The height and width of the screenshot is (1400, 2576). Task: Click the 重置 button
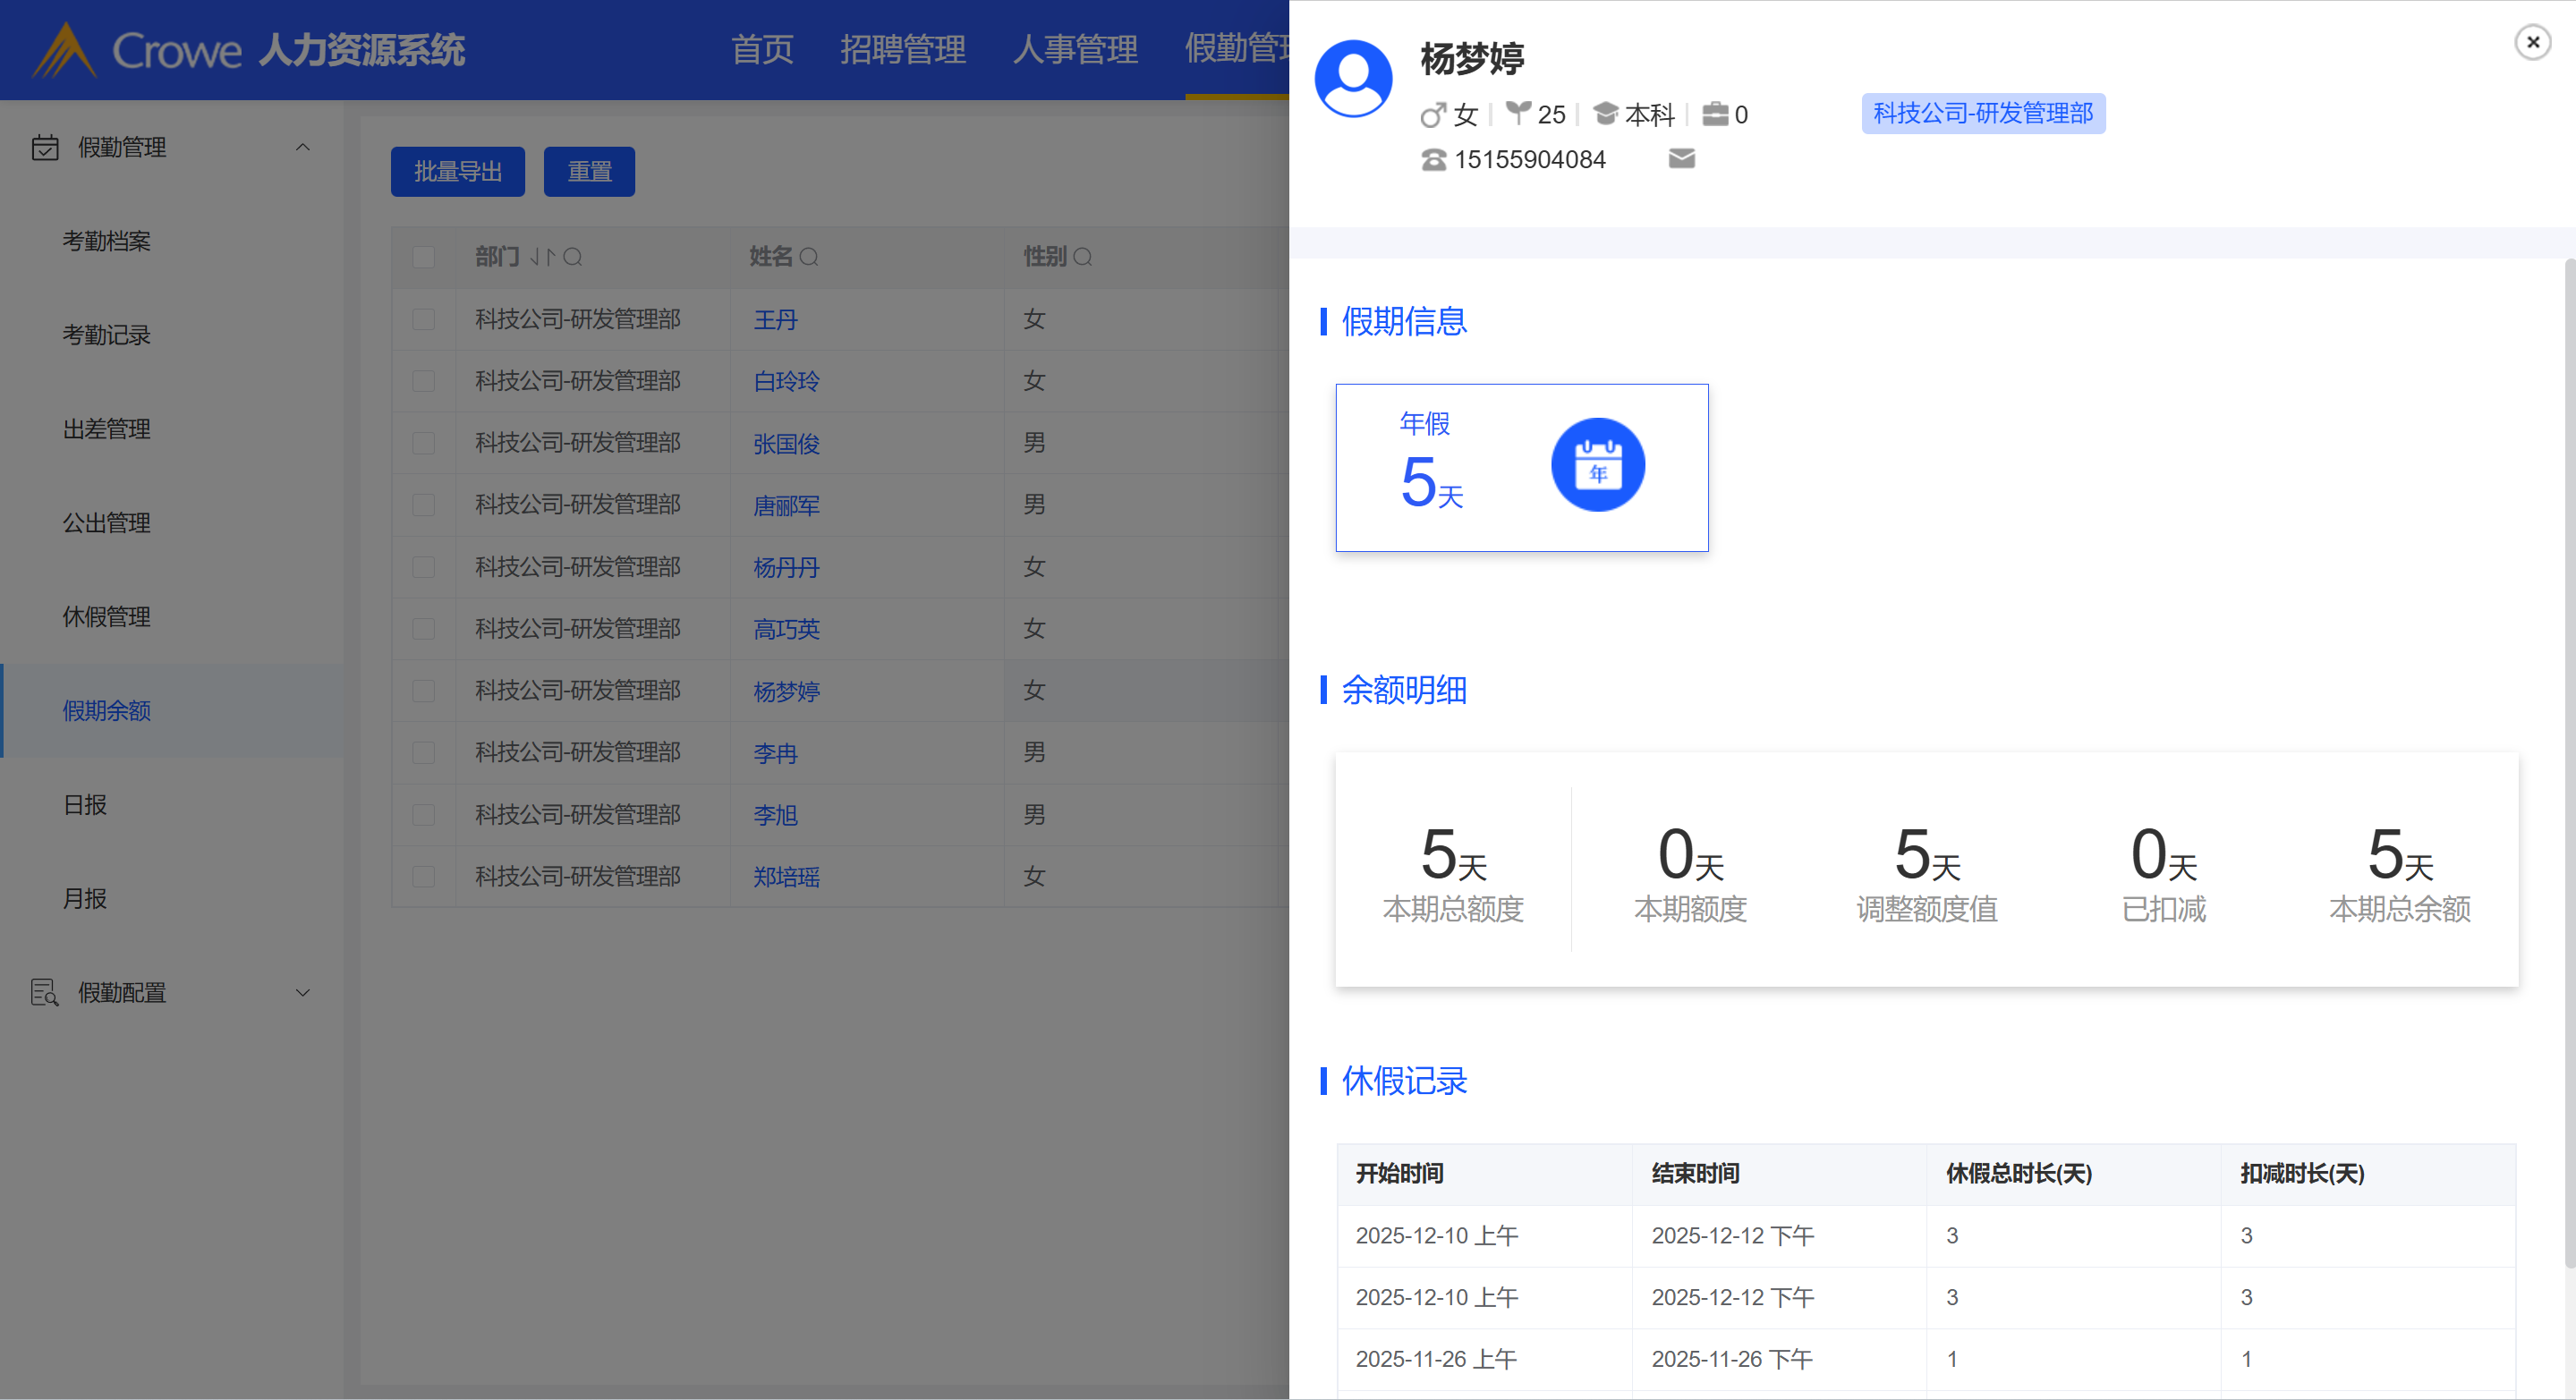click(x=589, y=172)
